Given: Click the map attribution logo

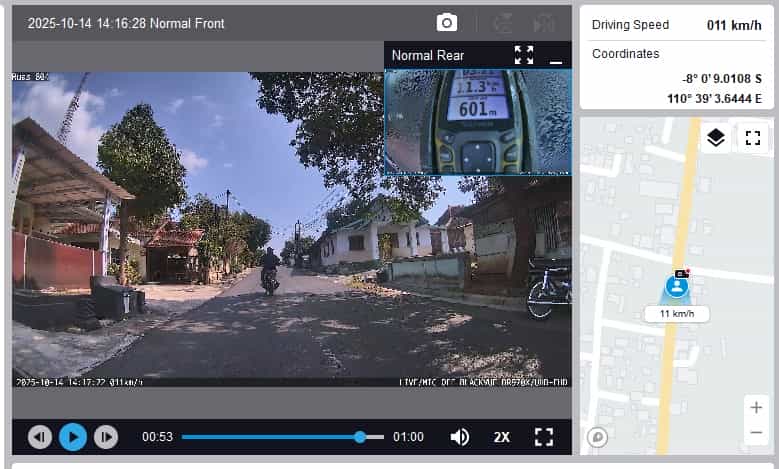Looking at the screenshot, I should click(x=597, y=437).
